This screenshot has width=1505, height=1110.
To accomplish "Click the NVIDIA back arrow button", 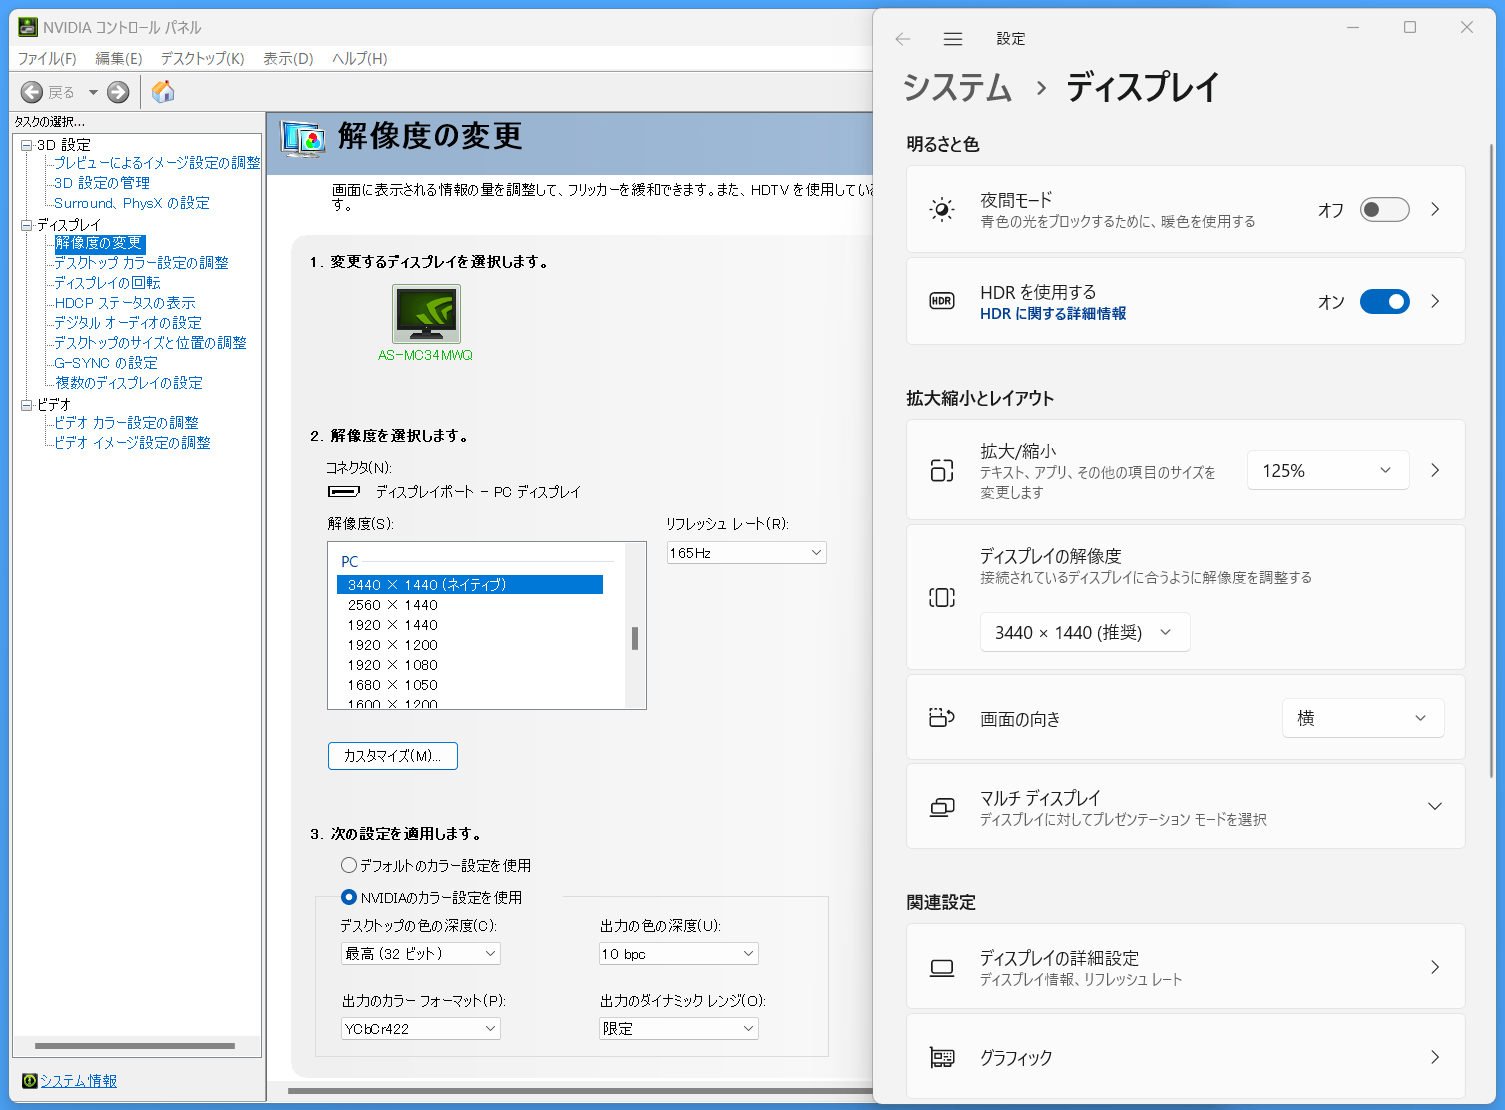I will pos(32,92).
